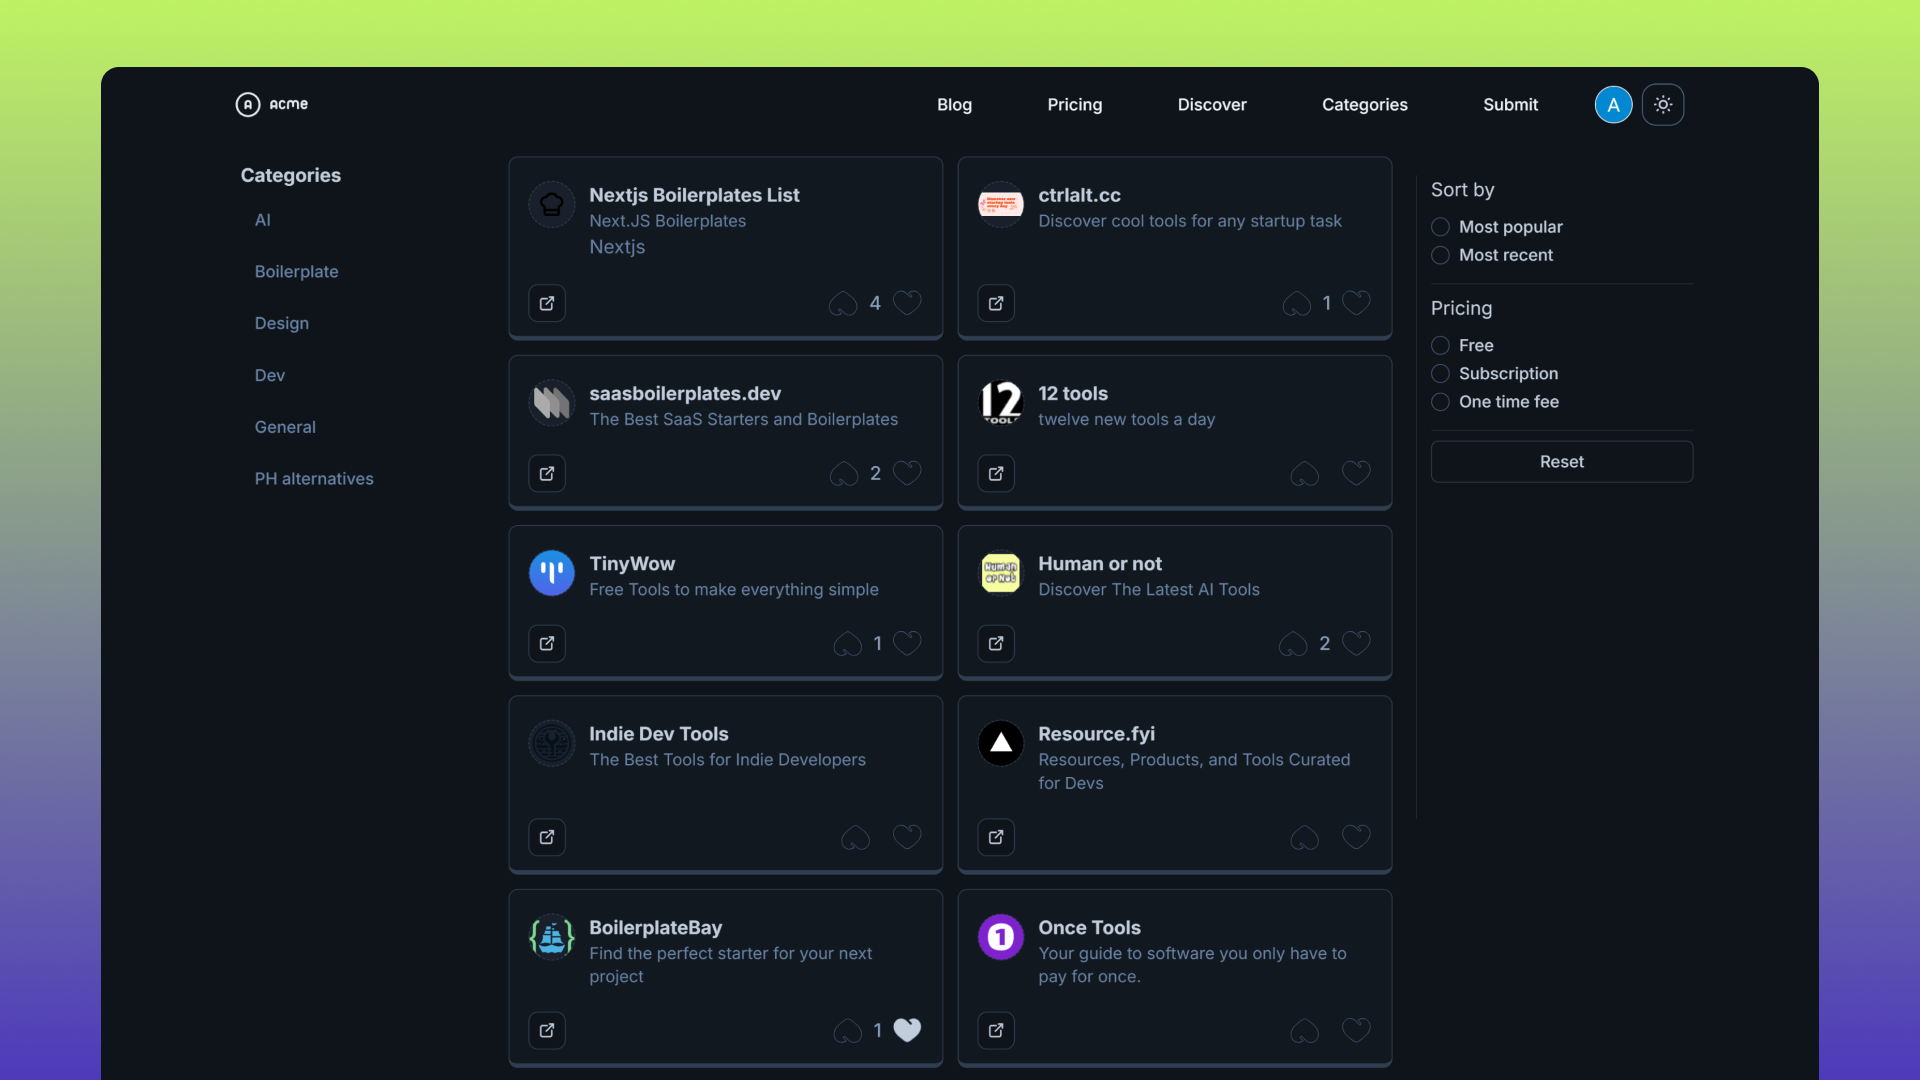Open the user avatar menu
This screenshot has width=1920, height=1080.
[x=1612, y=104]
